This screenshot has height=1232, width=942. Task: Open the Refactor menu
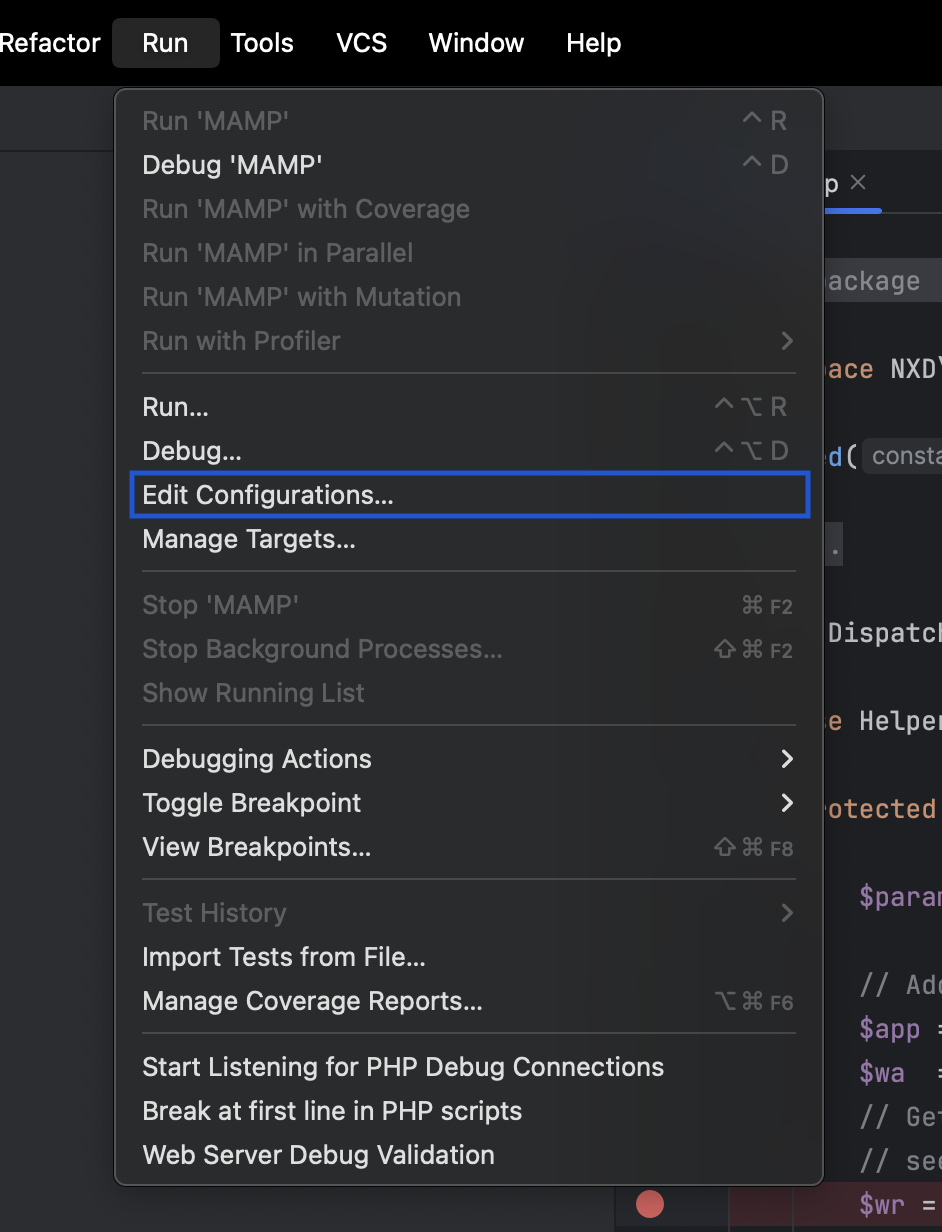click(x=50, y=42)
